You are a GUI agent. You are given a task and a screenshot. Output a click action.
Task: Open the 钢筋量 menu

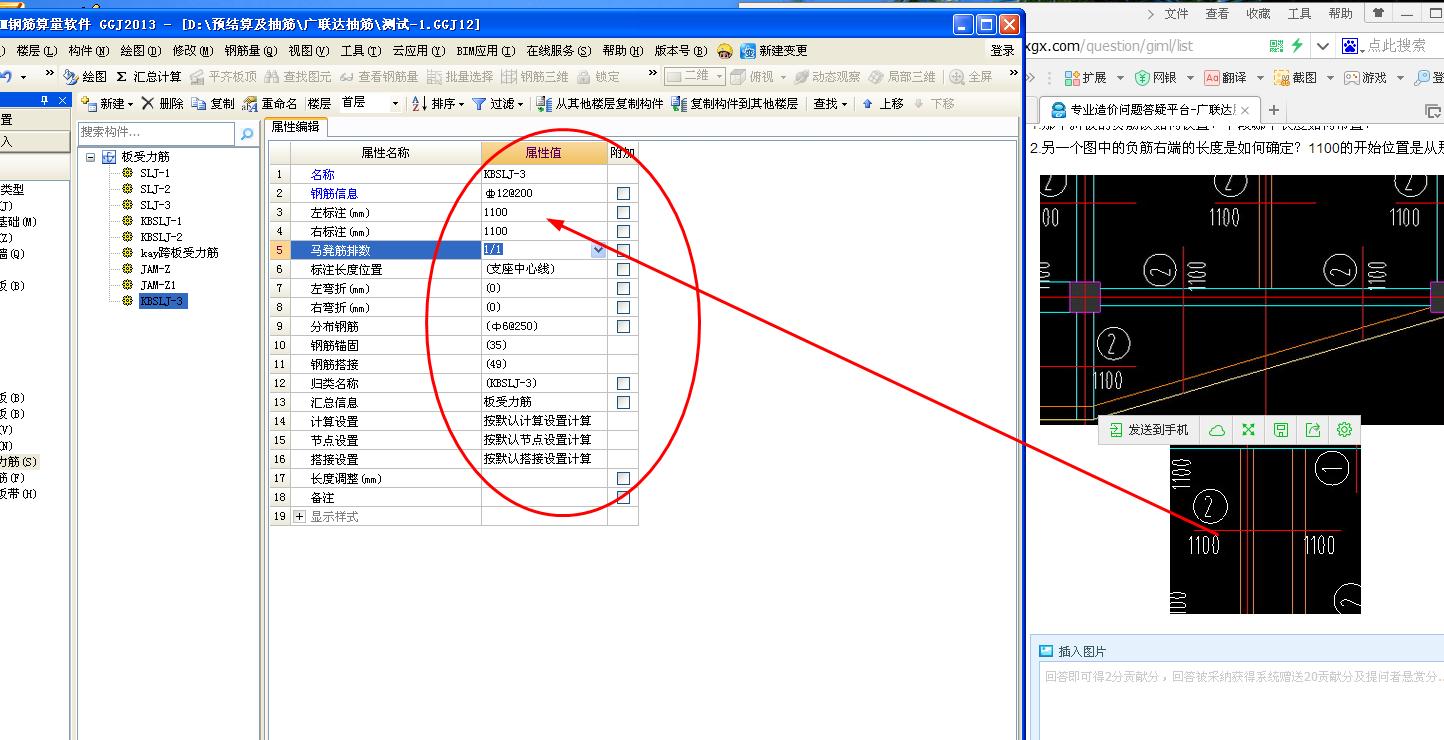coord(250,51)
